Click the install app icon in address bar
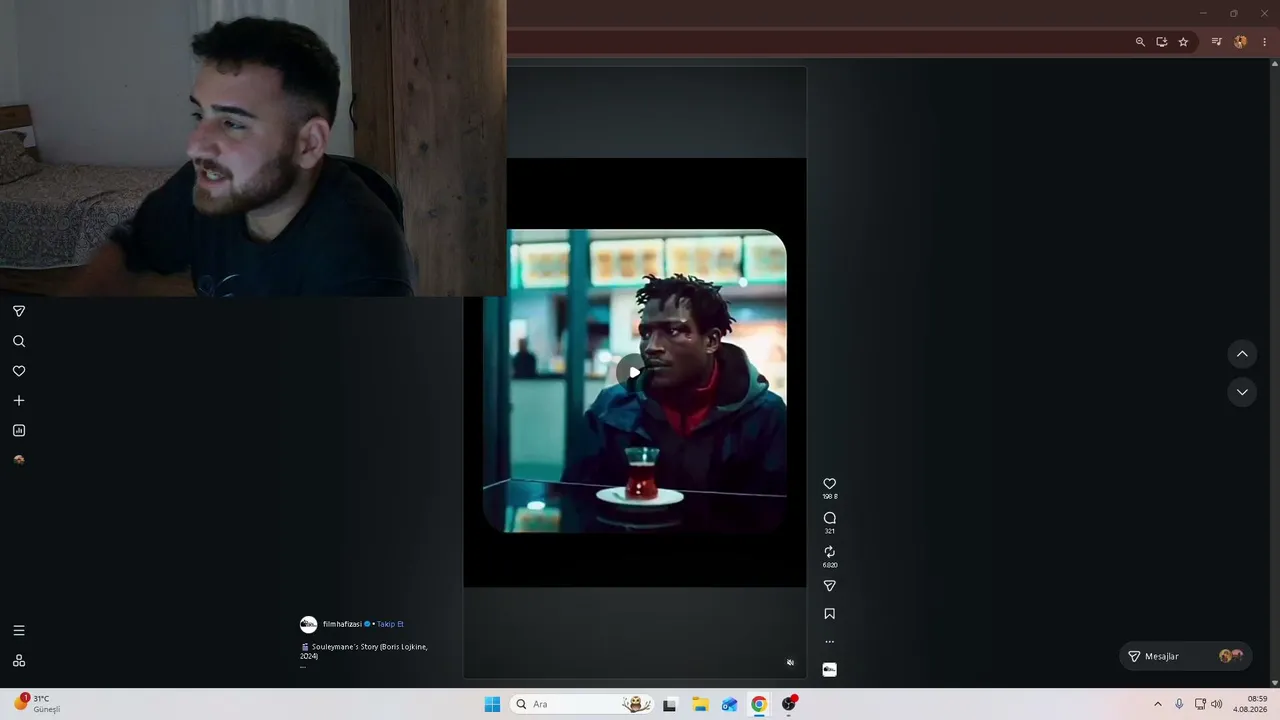Image resolution: width=1280 pixels, height=720 pixels. tap(1162, 42)
